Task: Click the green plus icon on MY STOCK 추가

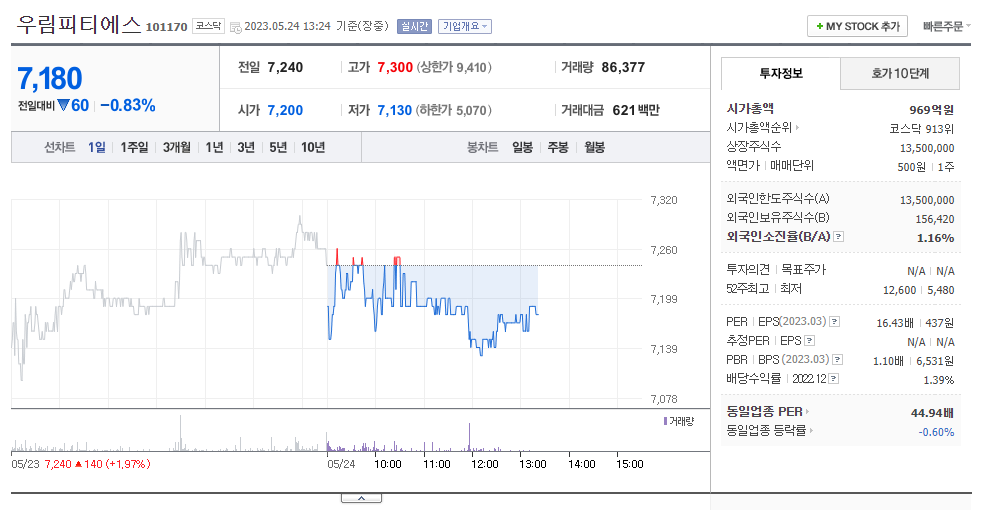Action: point(819,26)
